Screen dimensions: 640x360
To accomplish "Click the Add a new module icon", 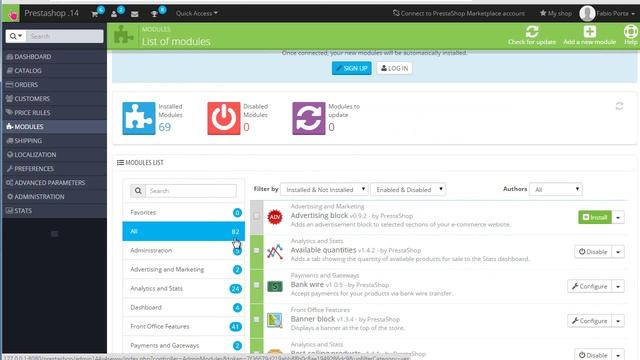I will tap(589, 31).
